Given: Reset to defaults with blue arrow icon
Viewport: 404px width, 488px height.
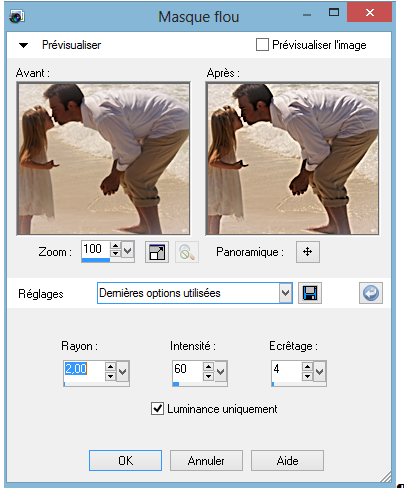Looking at the screenshot, I should pos(371,293).
